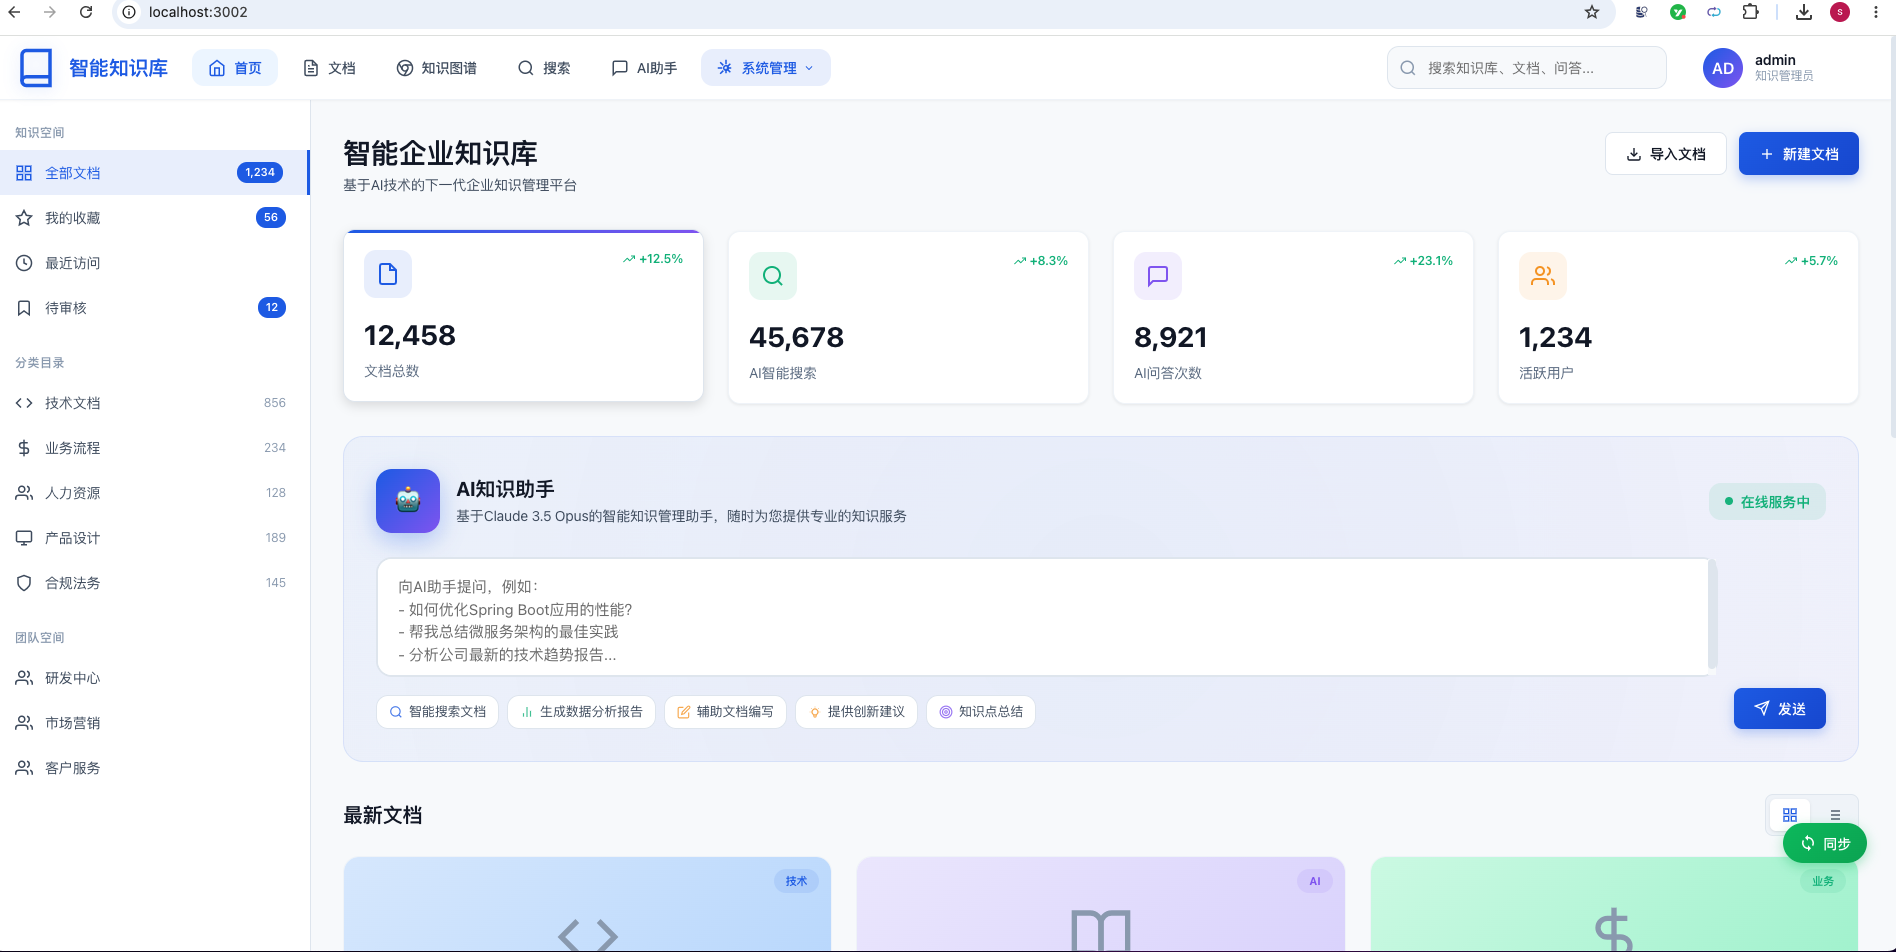Click the 业务流程 dollar icon

pos(24,448)
